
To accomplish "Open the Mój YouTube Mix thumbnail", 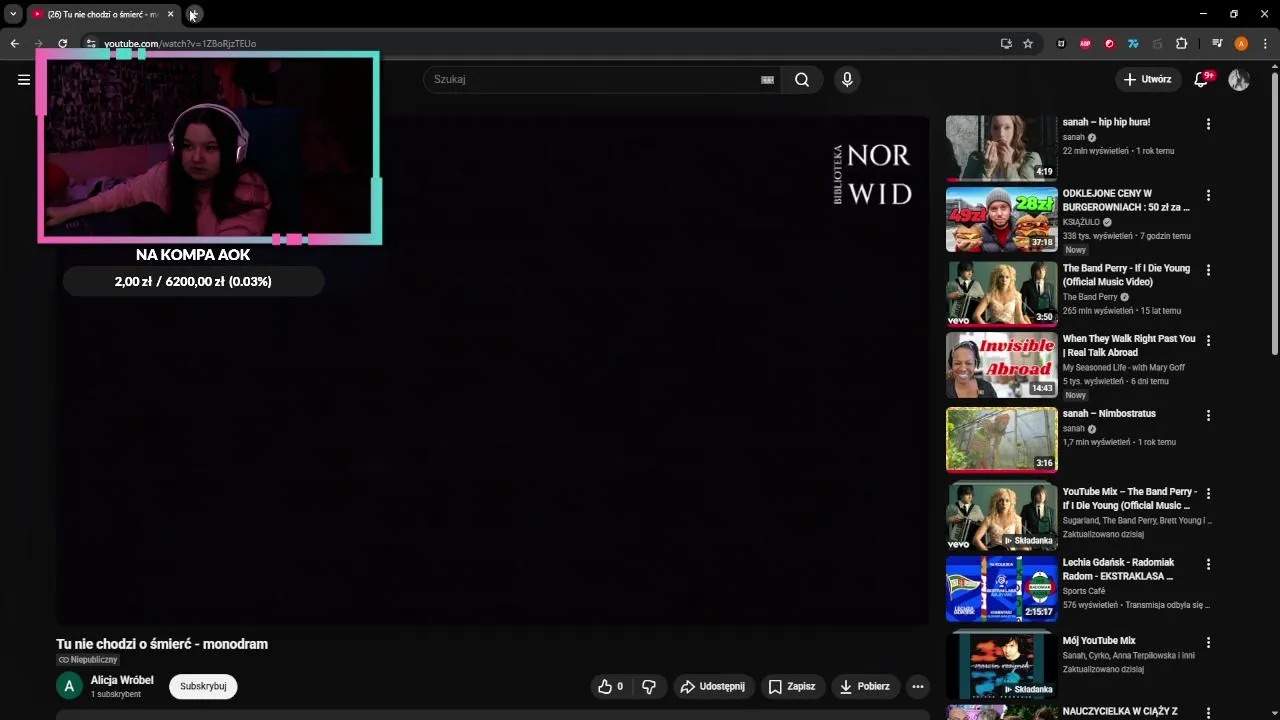I will pos(1001,666).
